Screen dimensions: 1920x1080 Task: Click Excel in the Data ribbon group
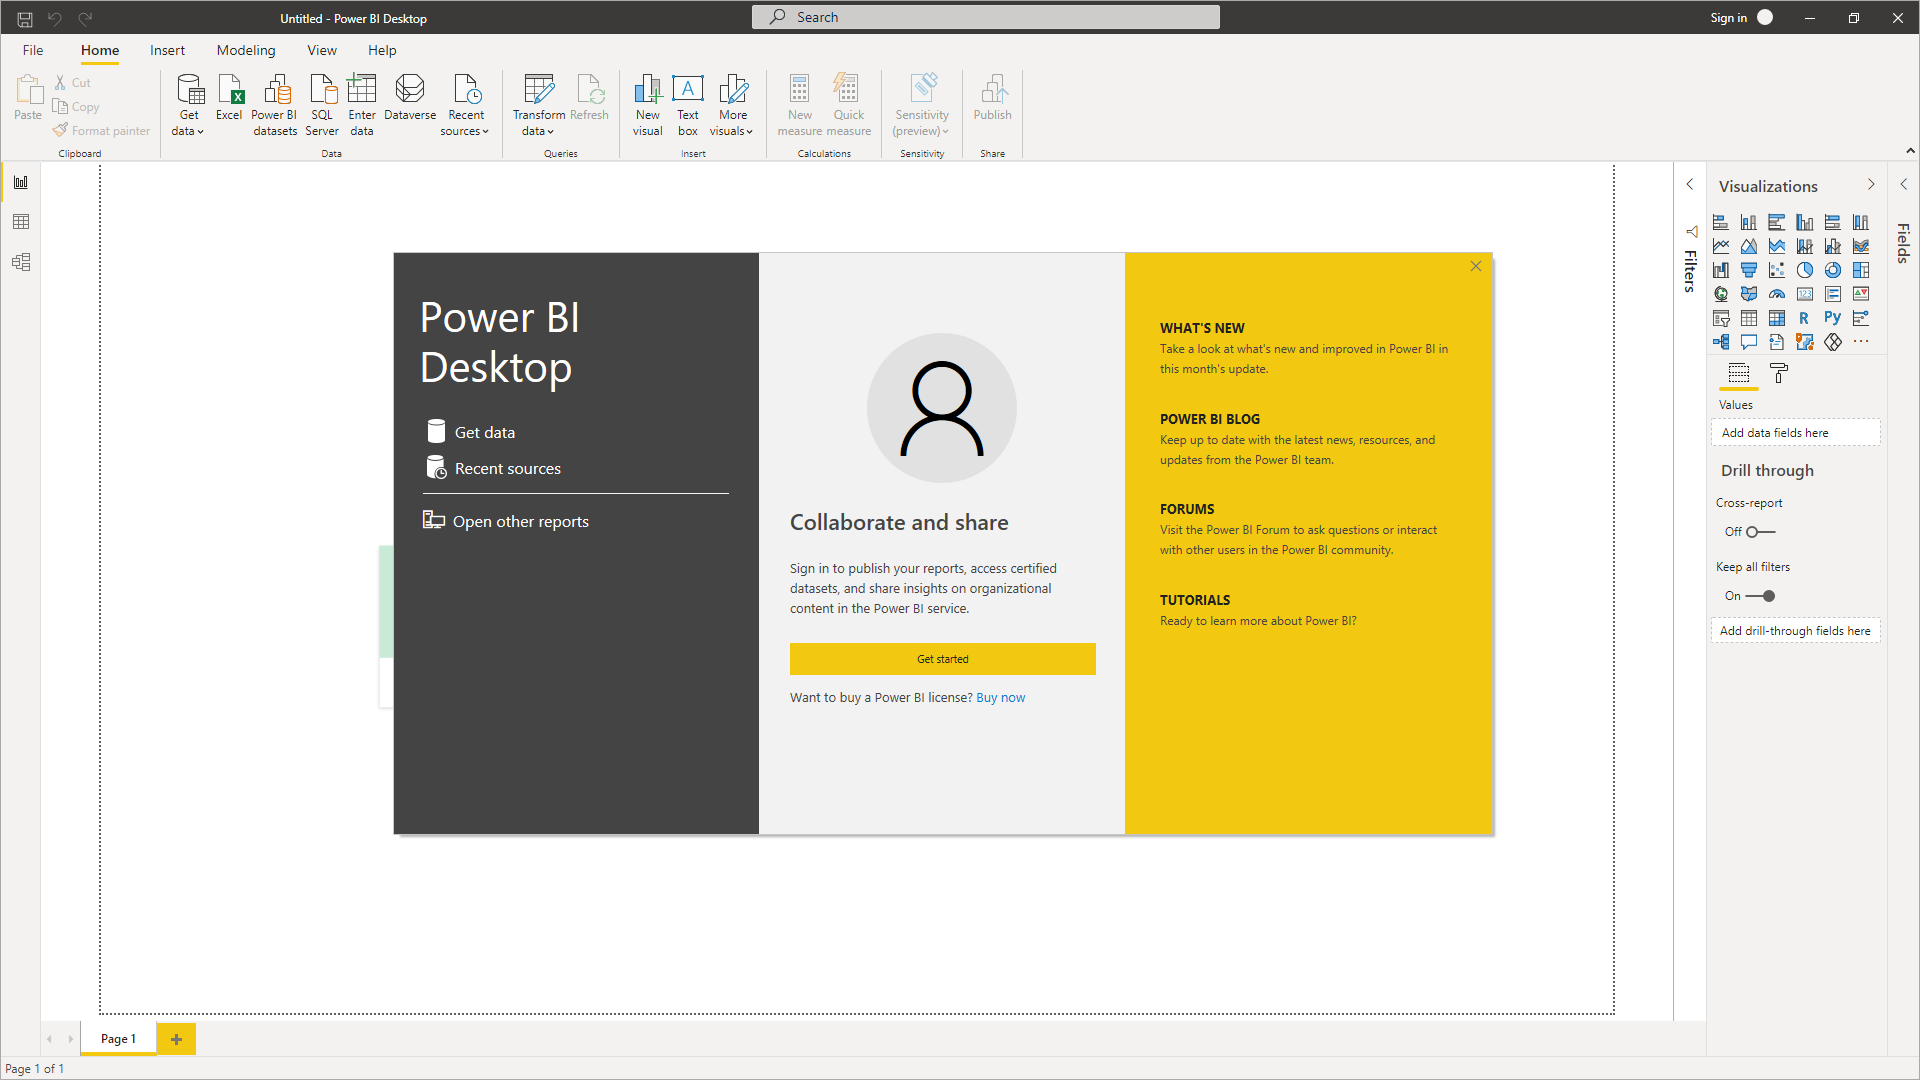tap(229, 98)
